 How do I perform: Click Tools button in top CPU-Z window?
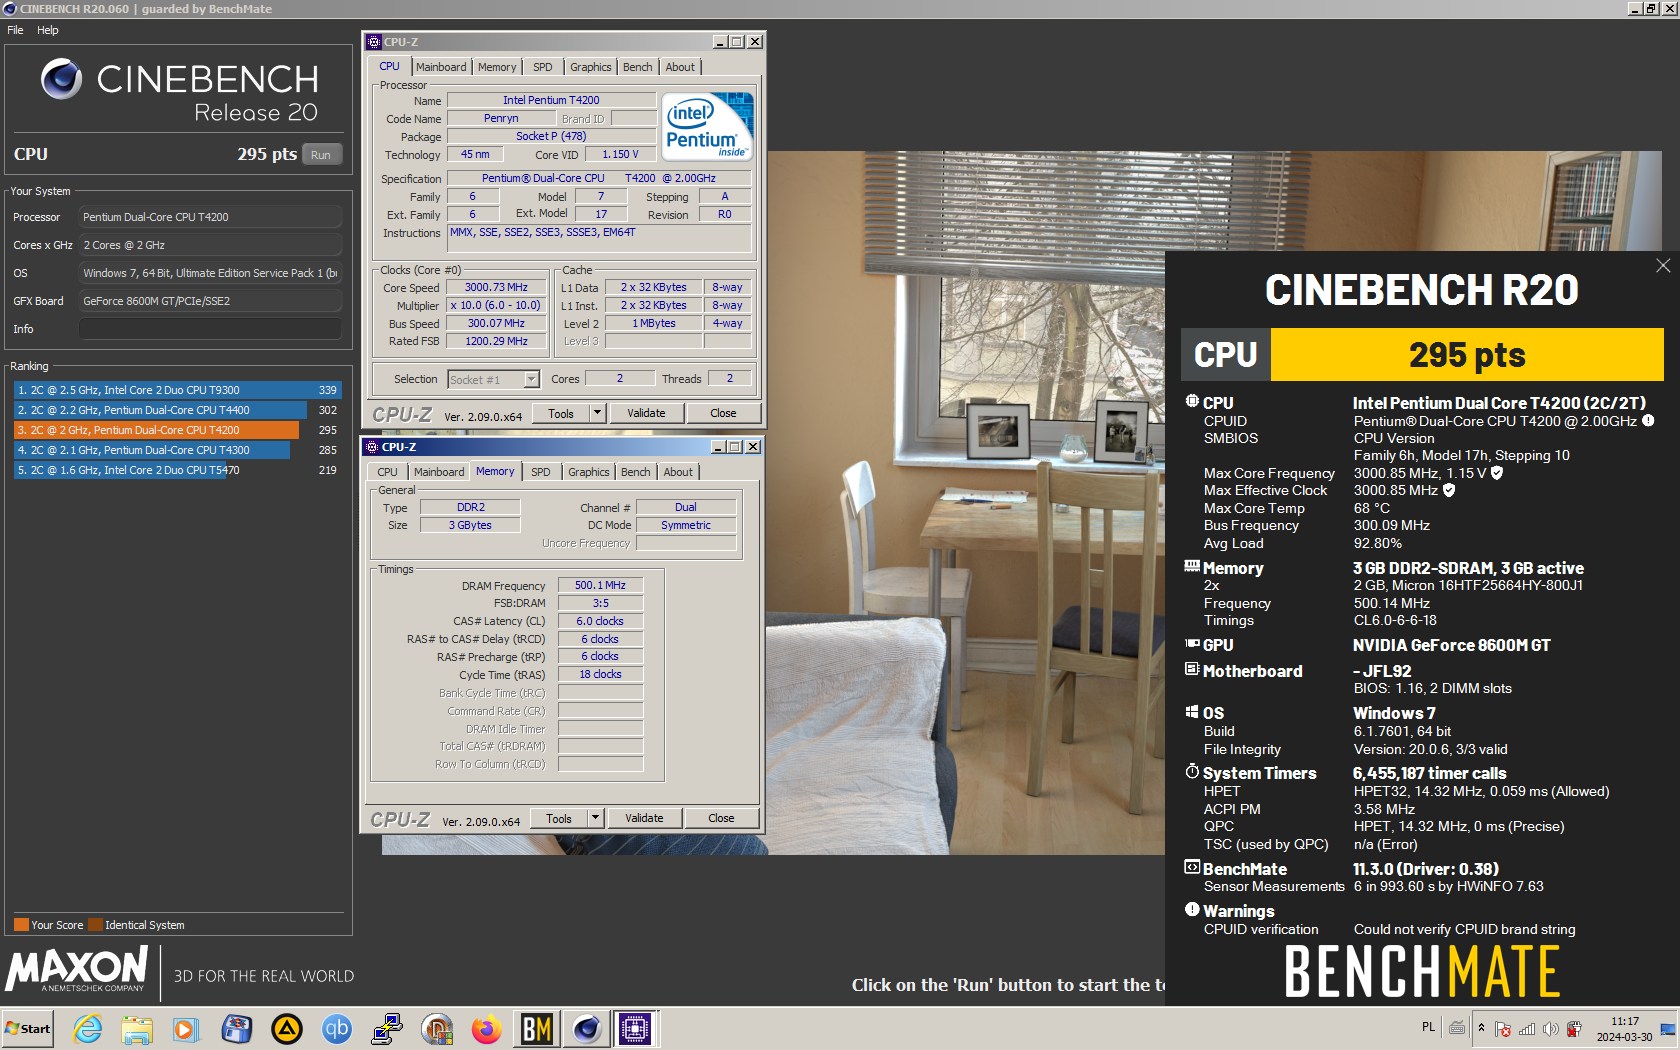click(561, 413)
